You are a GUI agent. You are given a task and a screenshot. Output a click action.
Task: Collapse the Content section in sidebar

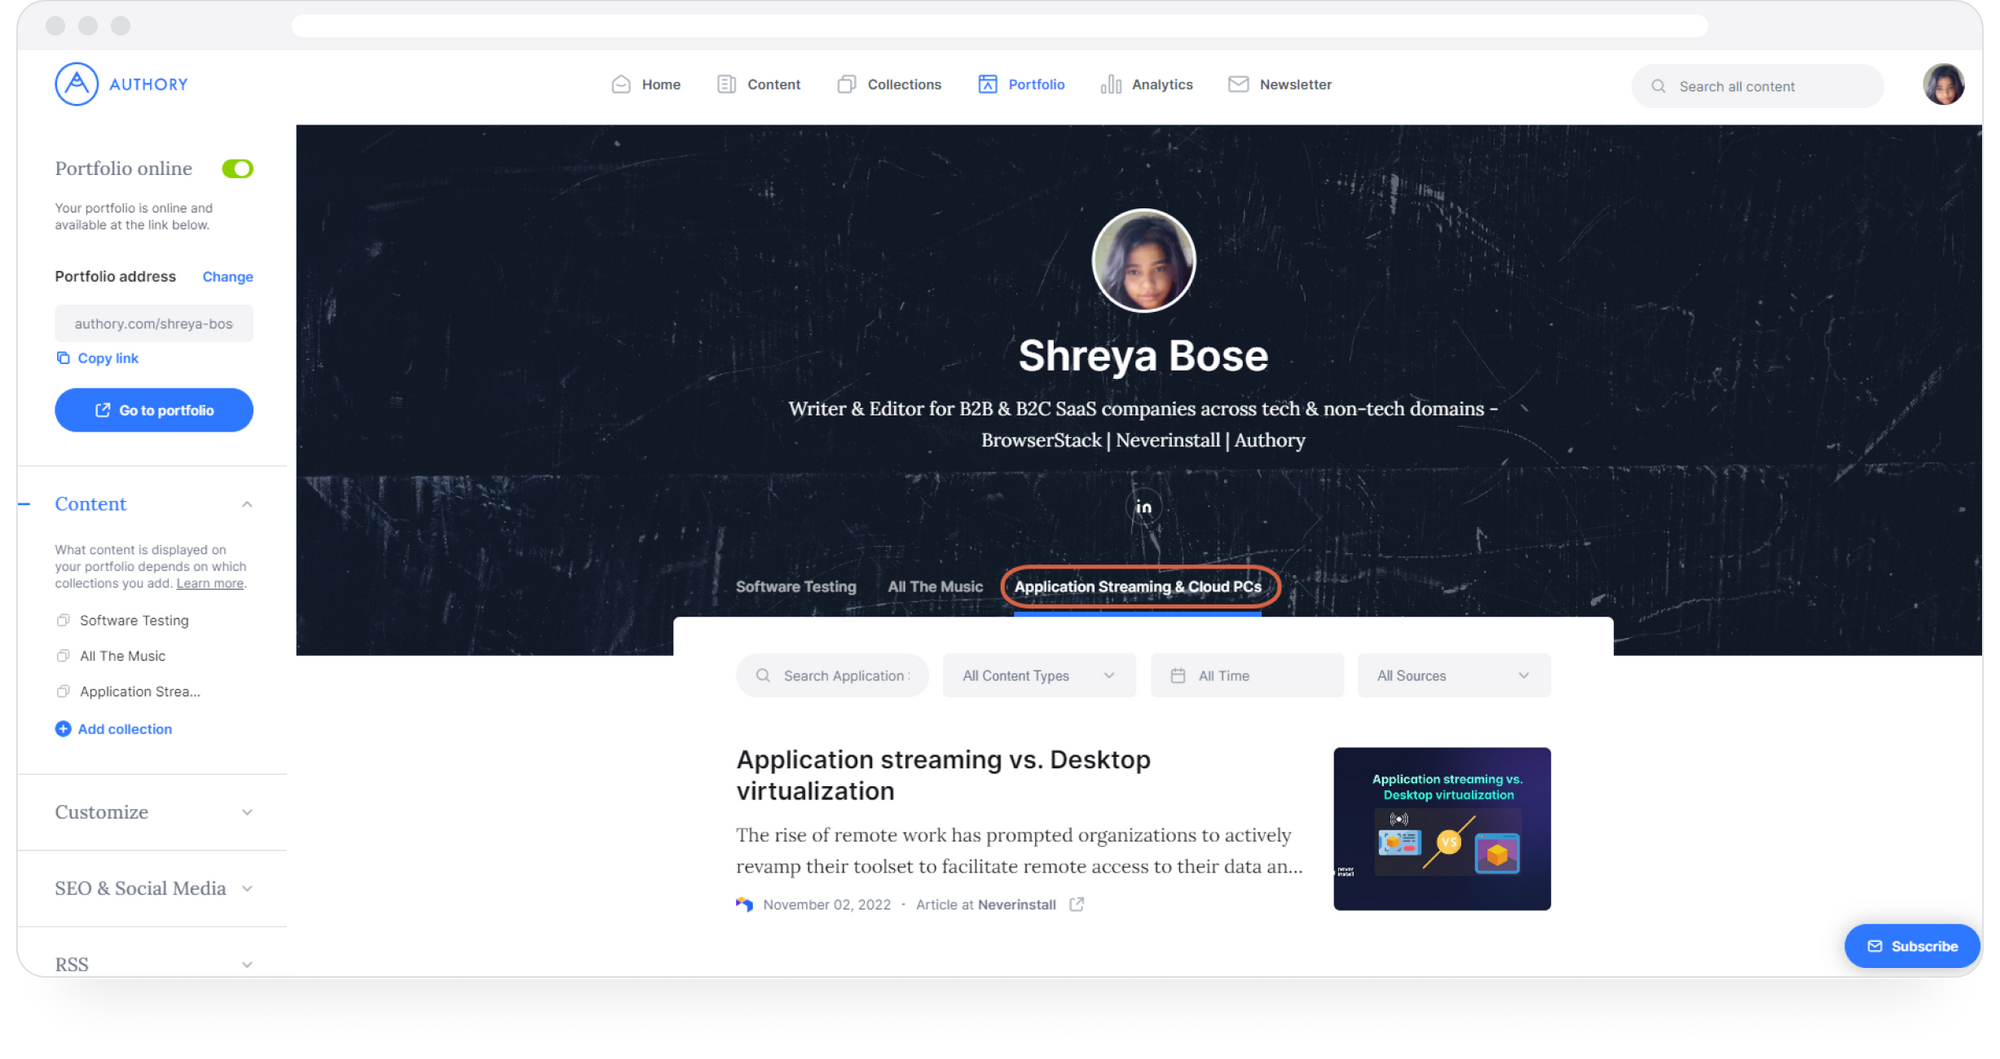tap(247, 504)
